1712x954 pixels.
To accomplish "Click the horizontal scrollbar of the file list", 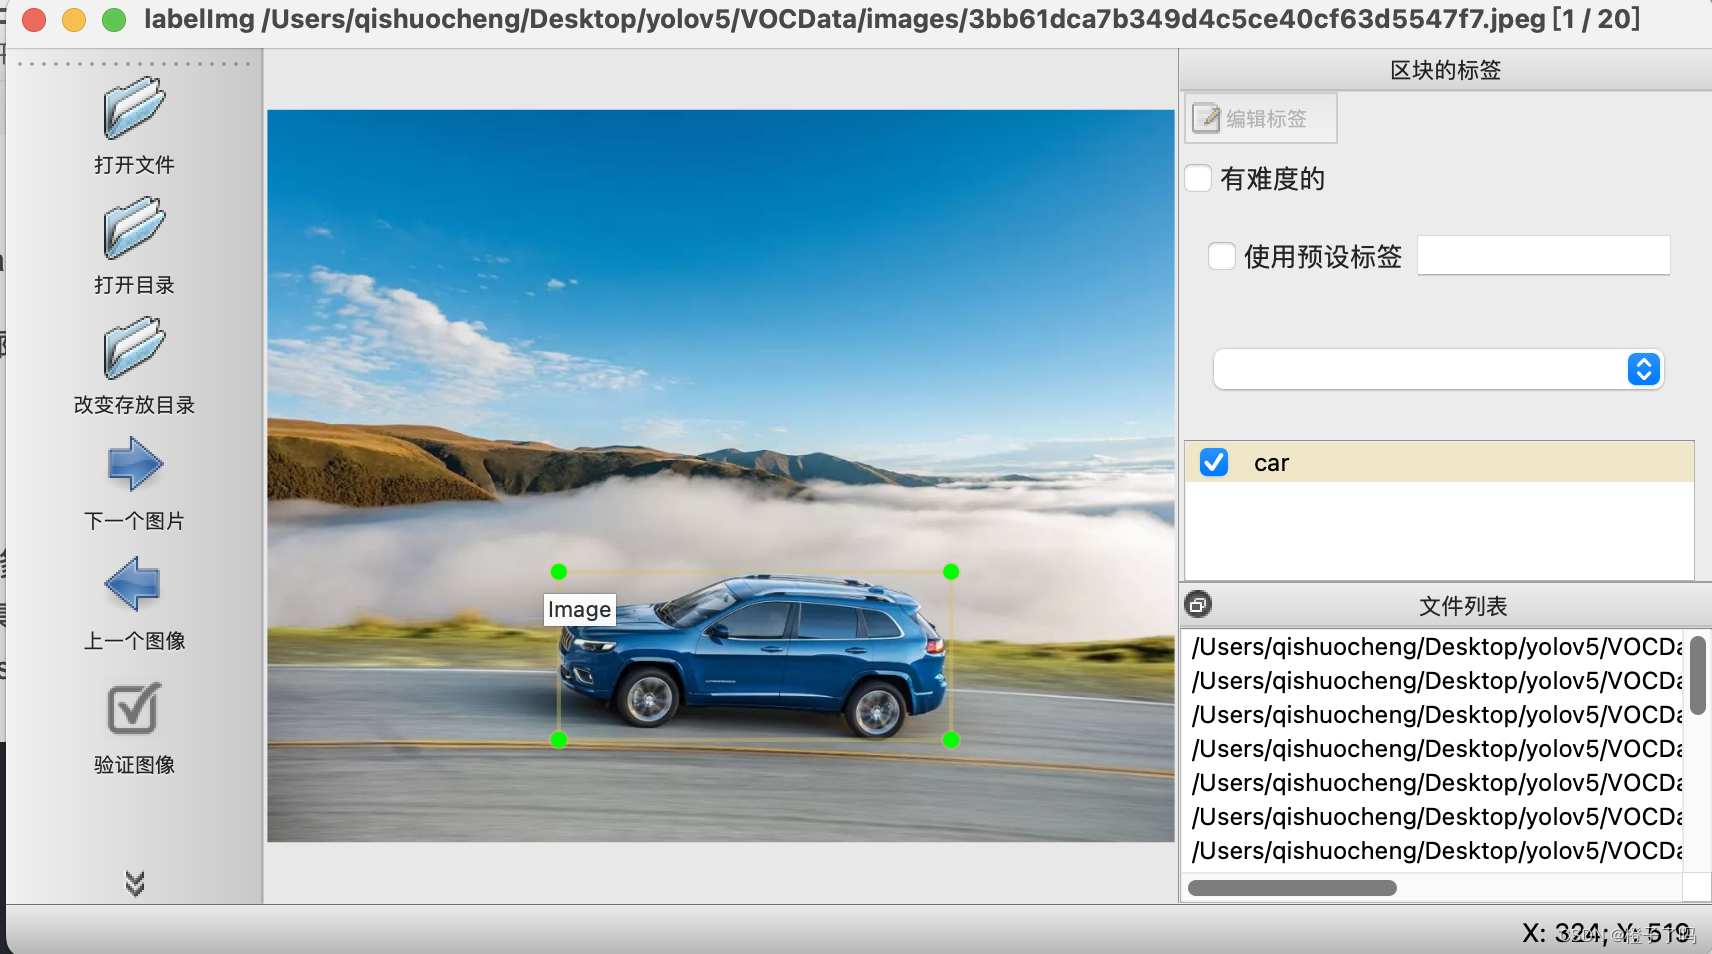I will [x=1292, y=888].
